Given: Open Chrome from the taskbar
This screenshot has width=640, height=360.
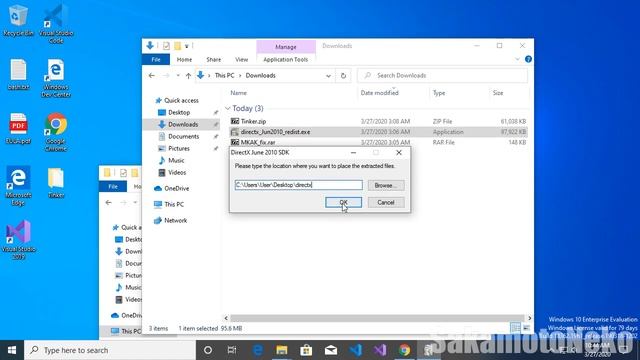Looking at the screenshot, I should click(x=404, y=350).
